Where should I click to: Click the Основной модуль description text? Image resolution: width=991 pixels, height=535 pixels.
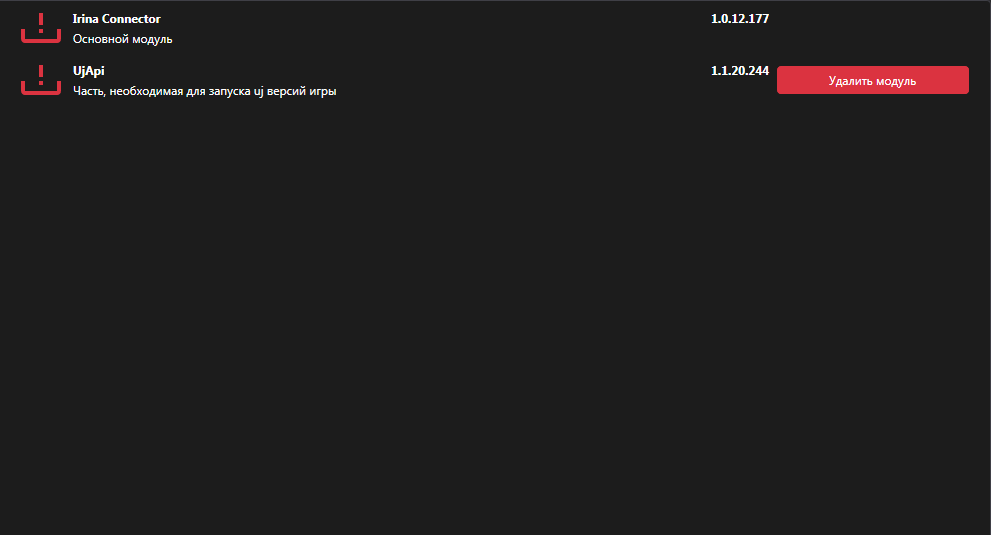click(x=123, y=39)
